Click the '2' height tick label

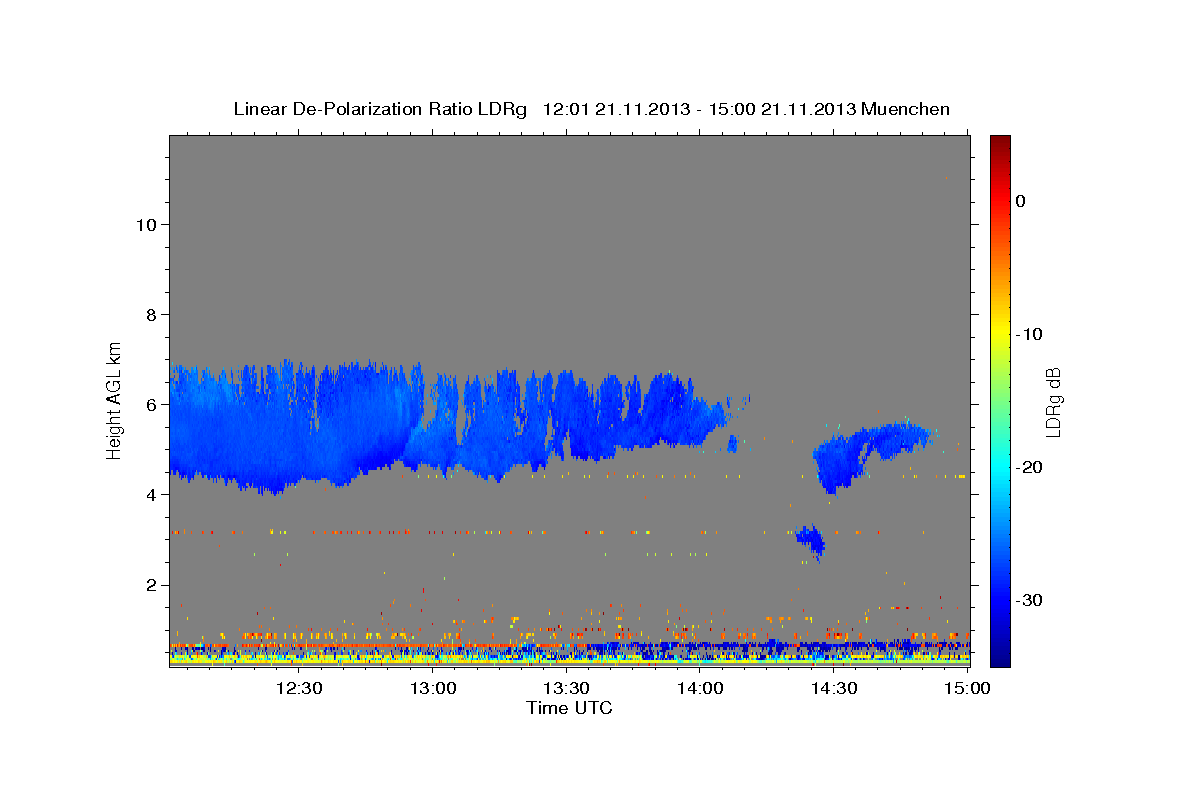point(151,585)
